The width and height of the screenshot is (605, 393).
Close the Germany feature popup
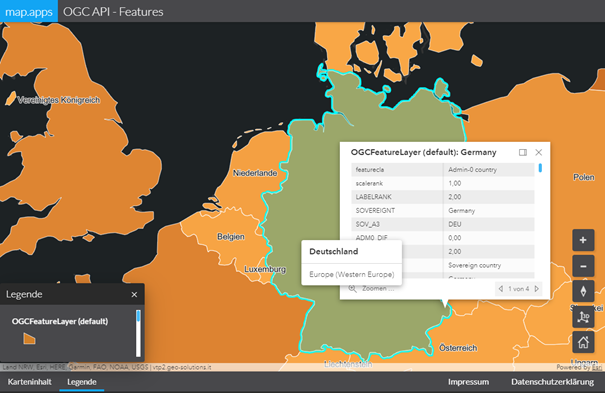[539, 152]
